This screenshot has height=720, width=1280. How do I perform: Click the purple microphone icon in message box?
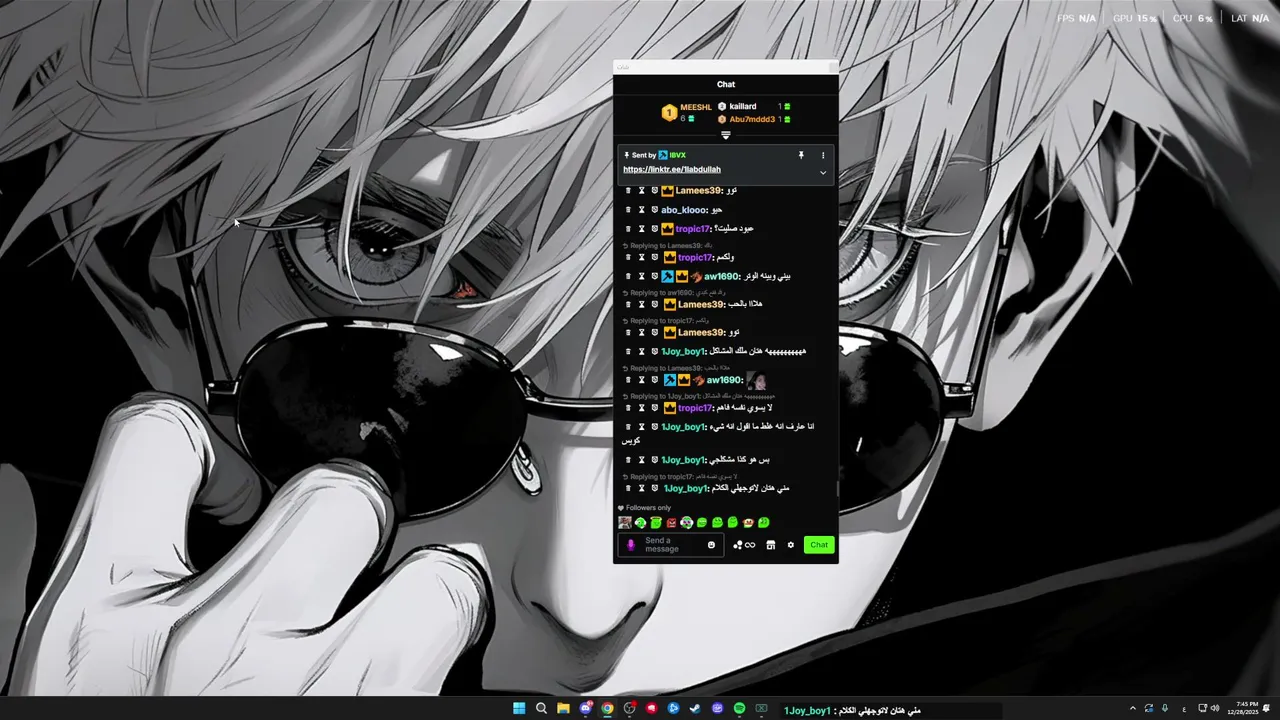(630, 545)
